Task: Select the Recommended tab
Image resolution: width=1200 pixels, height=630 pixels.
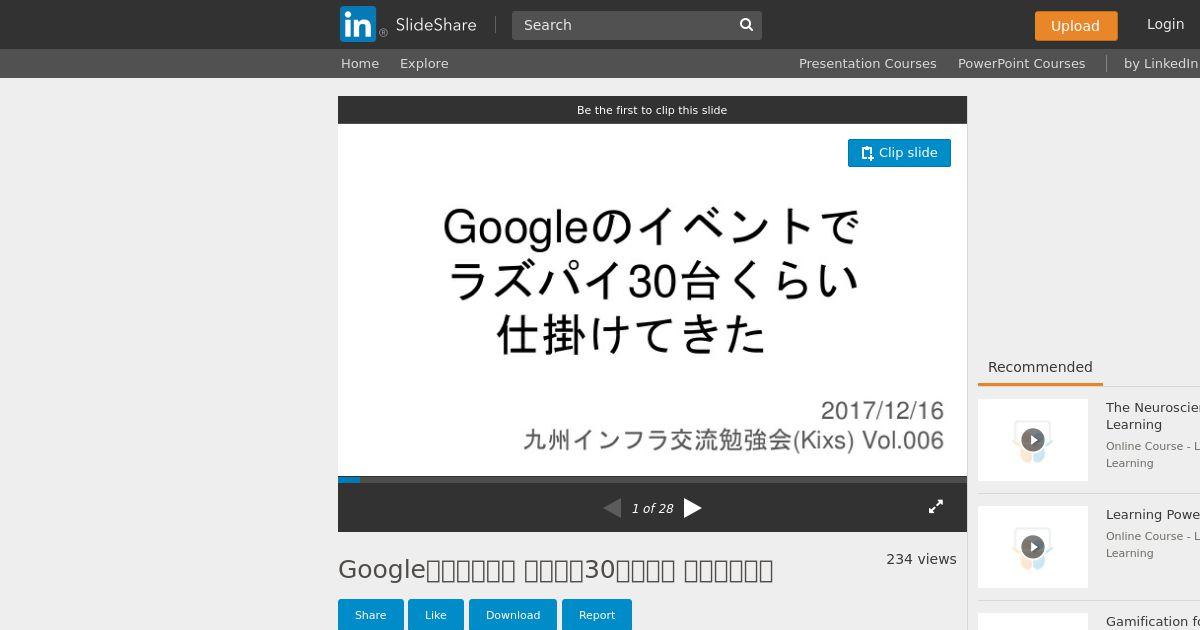Action: pos(1040,367)
